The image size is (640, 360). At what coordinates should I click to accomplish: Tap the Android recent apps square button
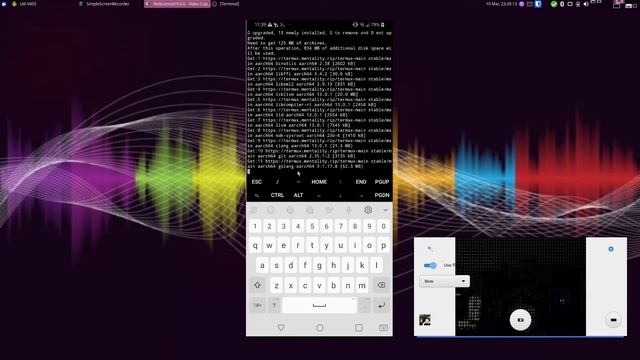(358, 328)
